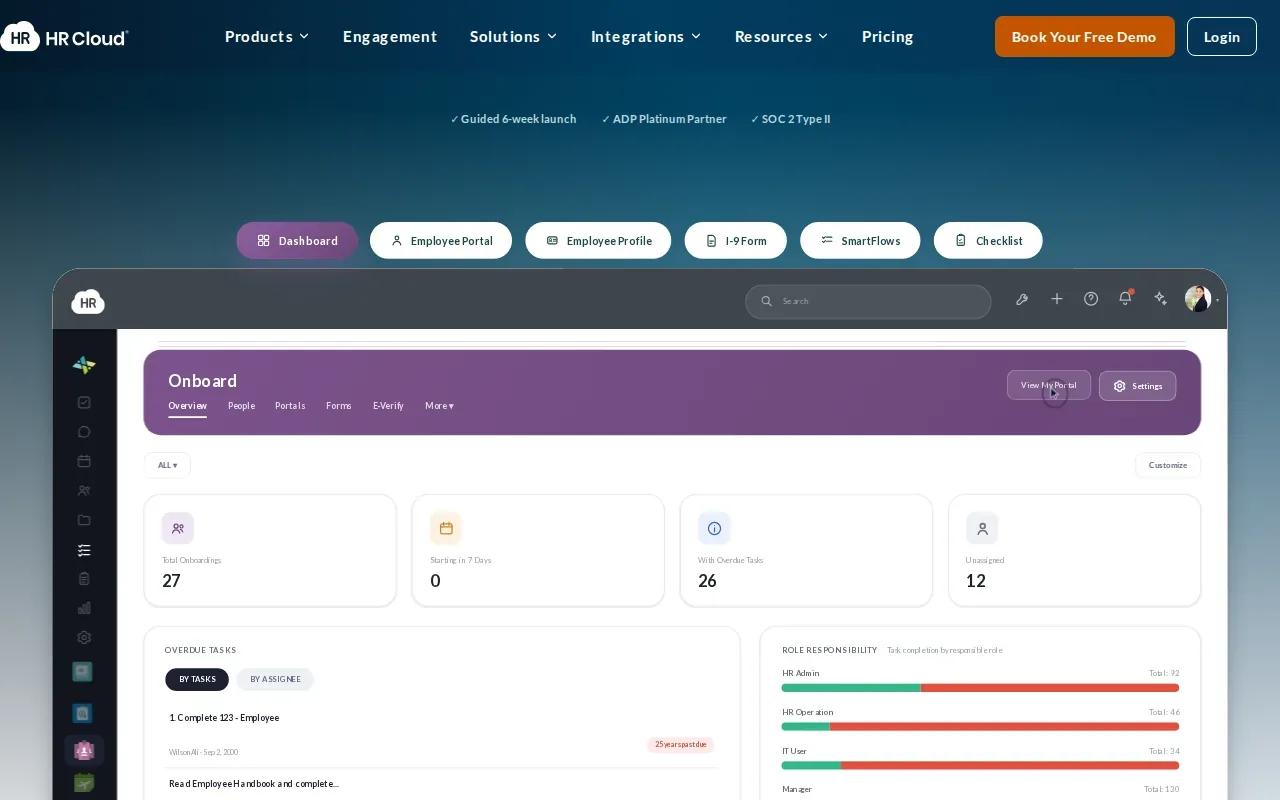Open the chat bubble icon in the sidebar
The width and height of the screenshot is (1280, 800).
(84, 432)
